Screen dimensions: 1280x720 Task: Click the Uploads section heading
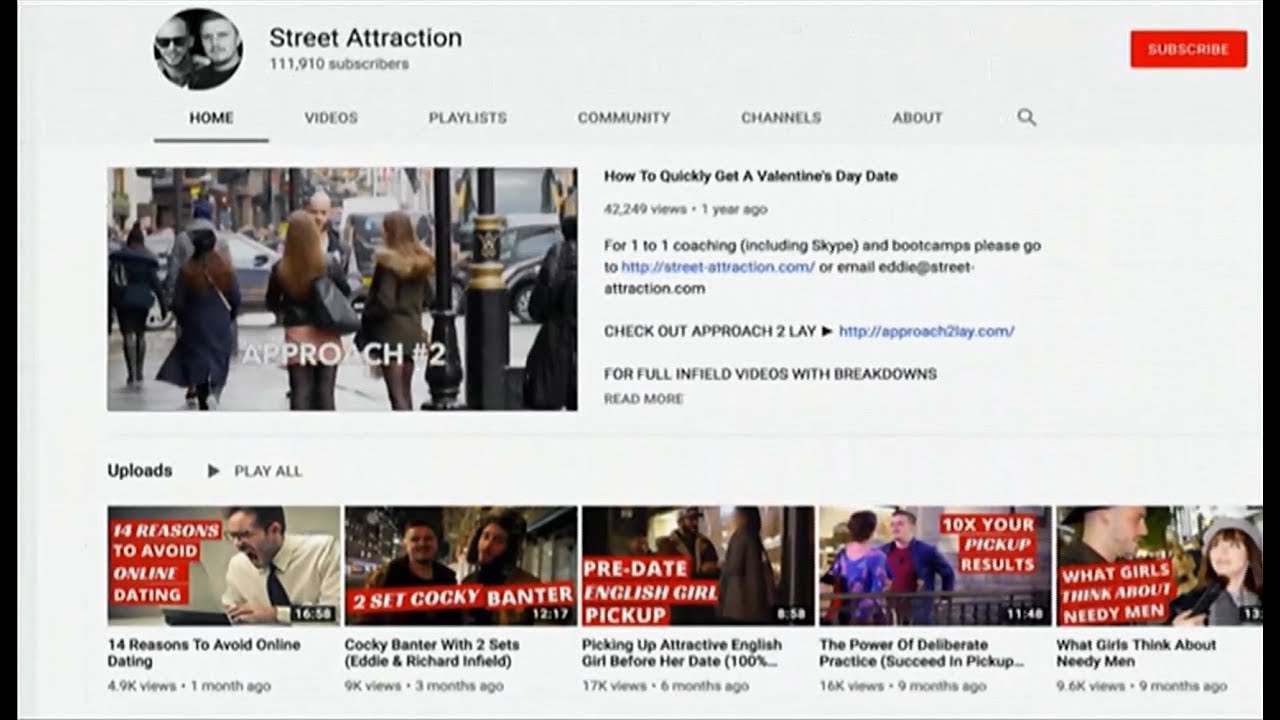tap(140, 470)
